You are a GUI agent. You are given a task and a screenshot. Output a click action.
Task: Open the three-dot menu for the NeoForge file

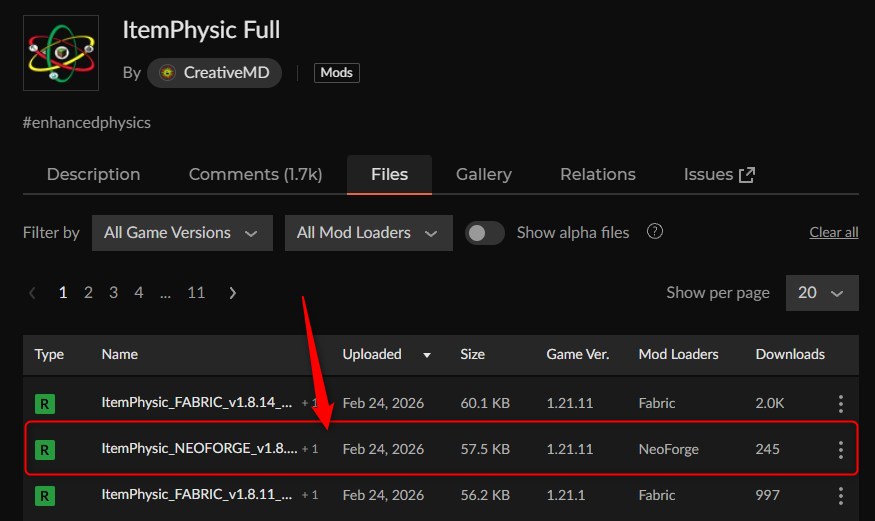[840, 450]
